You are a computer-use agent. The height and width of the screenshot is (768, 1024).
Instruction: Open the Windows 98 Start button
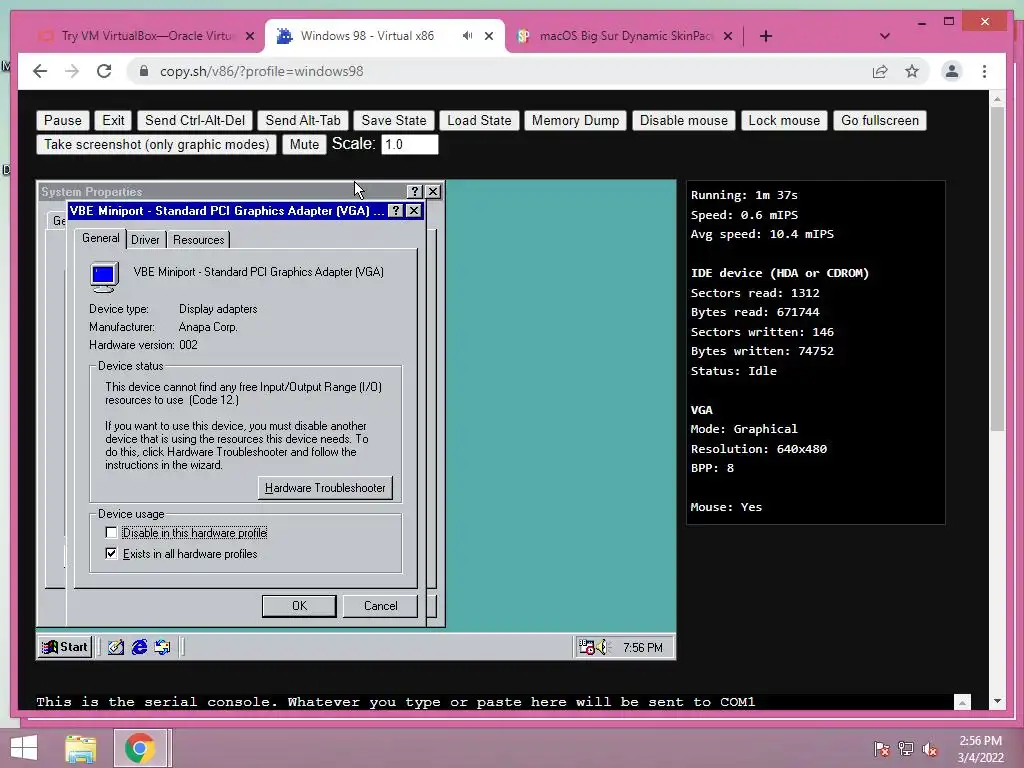(x=65, y=647)
